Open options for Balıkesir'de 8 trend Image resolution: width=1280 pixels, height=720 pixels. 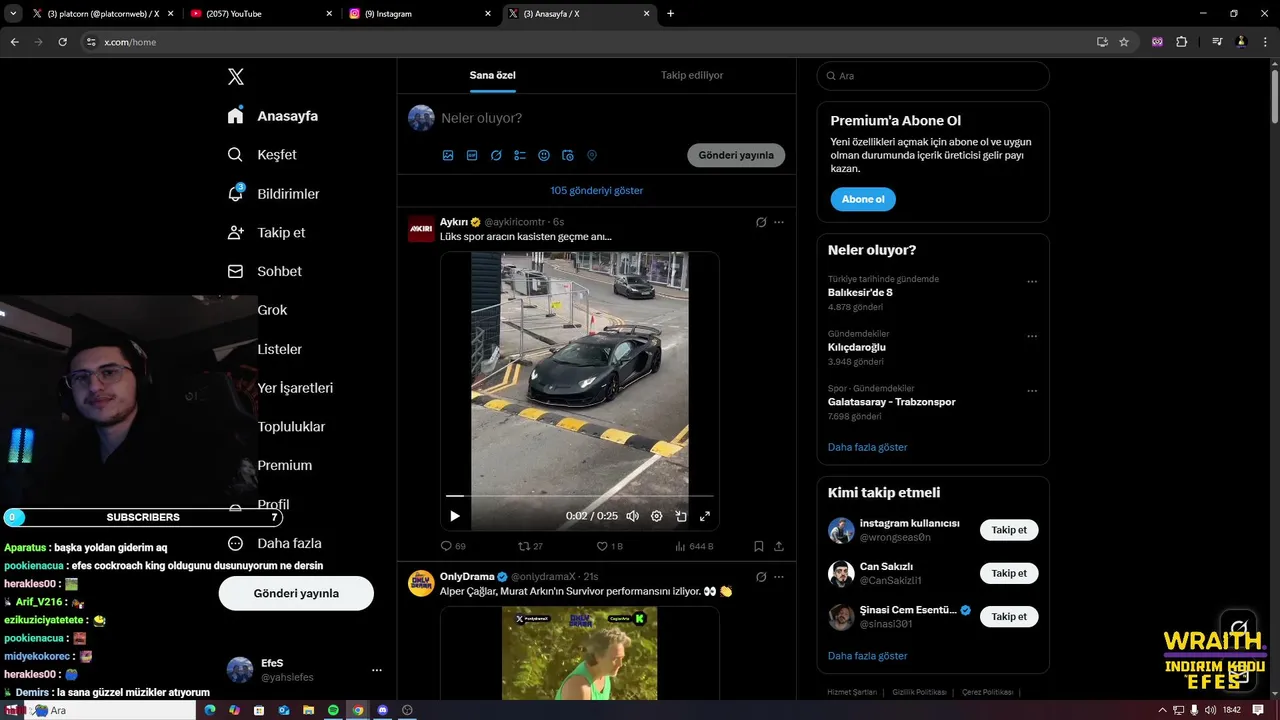tap(1032, 282)
